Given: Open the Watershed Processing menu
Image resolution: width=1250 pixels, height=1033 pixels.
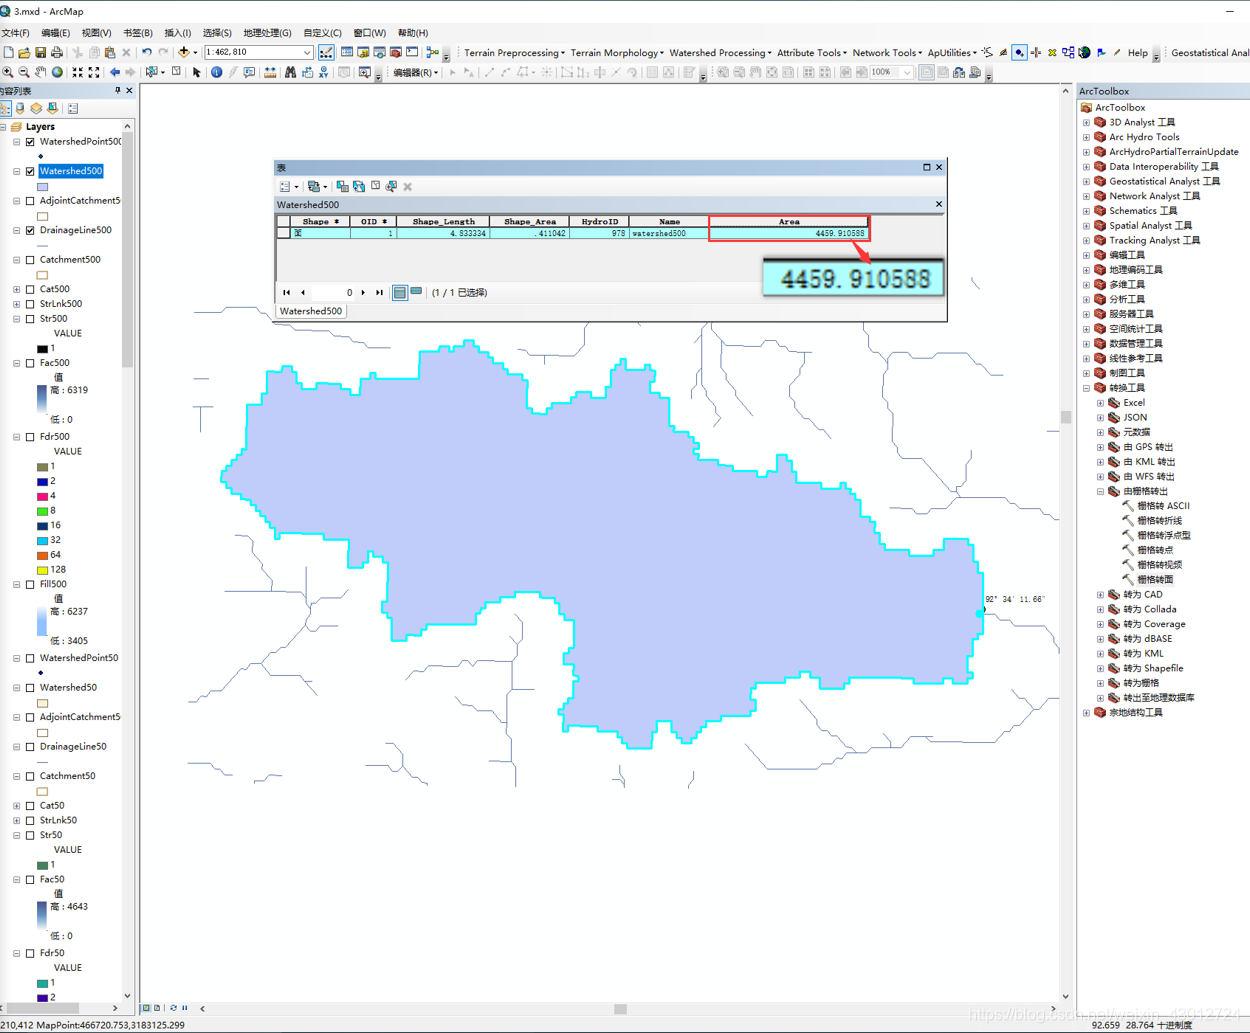Looking at the screenshot, I should pos(720,53).
